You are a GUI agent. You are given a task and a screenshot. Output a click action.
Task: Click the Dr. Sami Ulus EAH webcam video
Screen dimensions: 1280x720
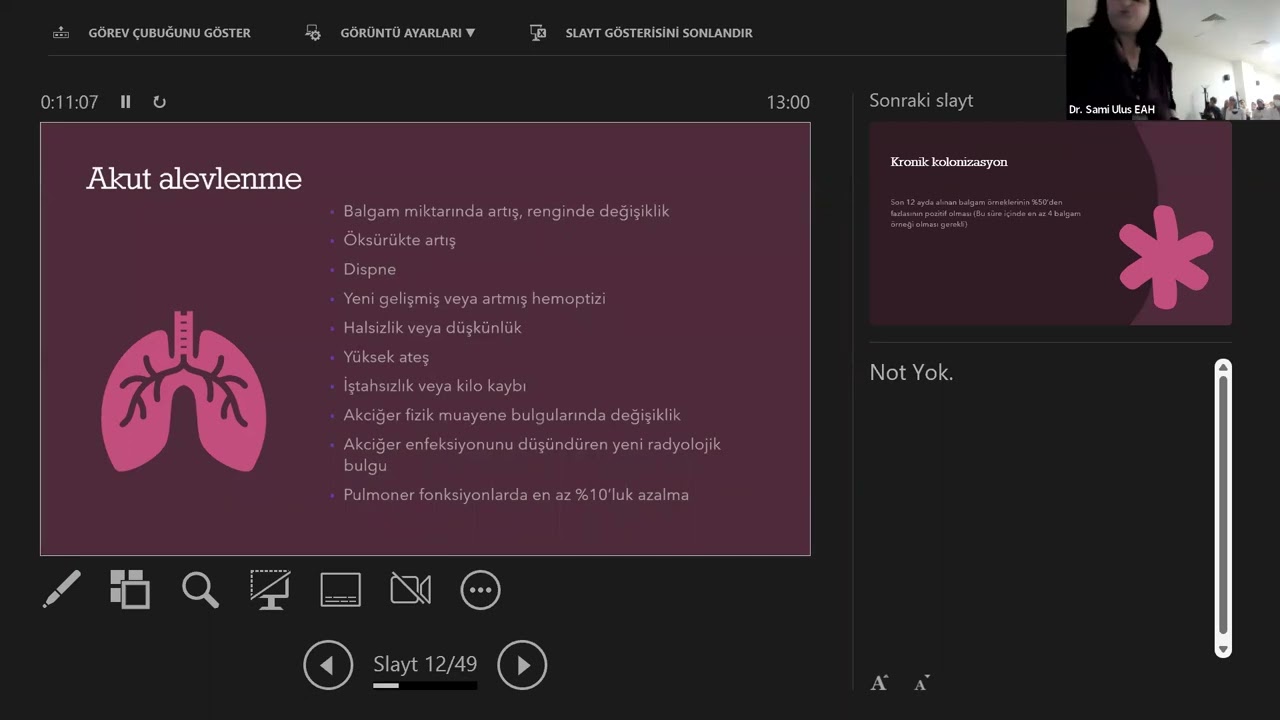[x=1173, y=60]
